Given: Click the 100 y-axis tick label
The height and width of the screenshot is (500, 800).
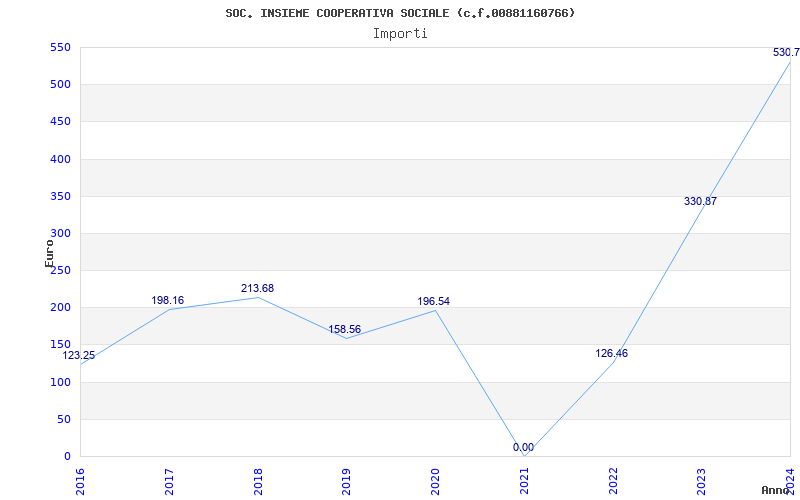Looking at the screenshot, I should pos(60,382).
